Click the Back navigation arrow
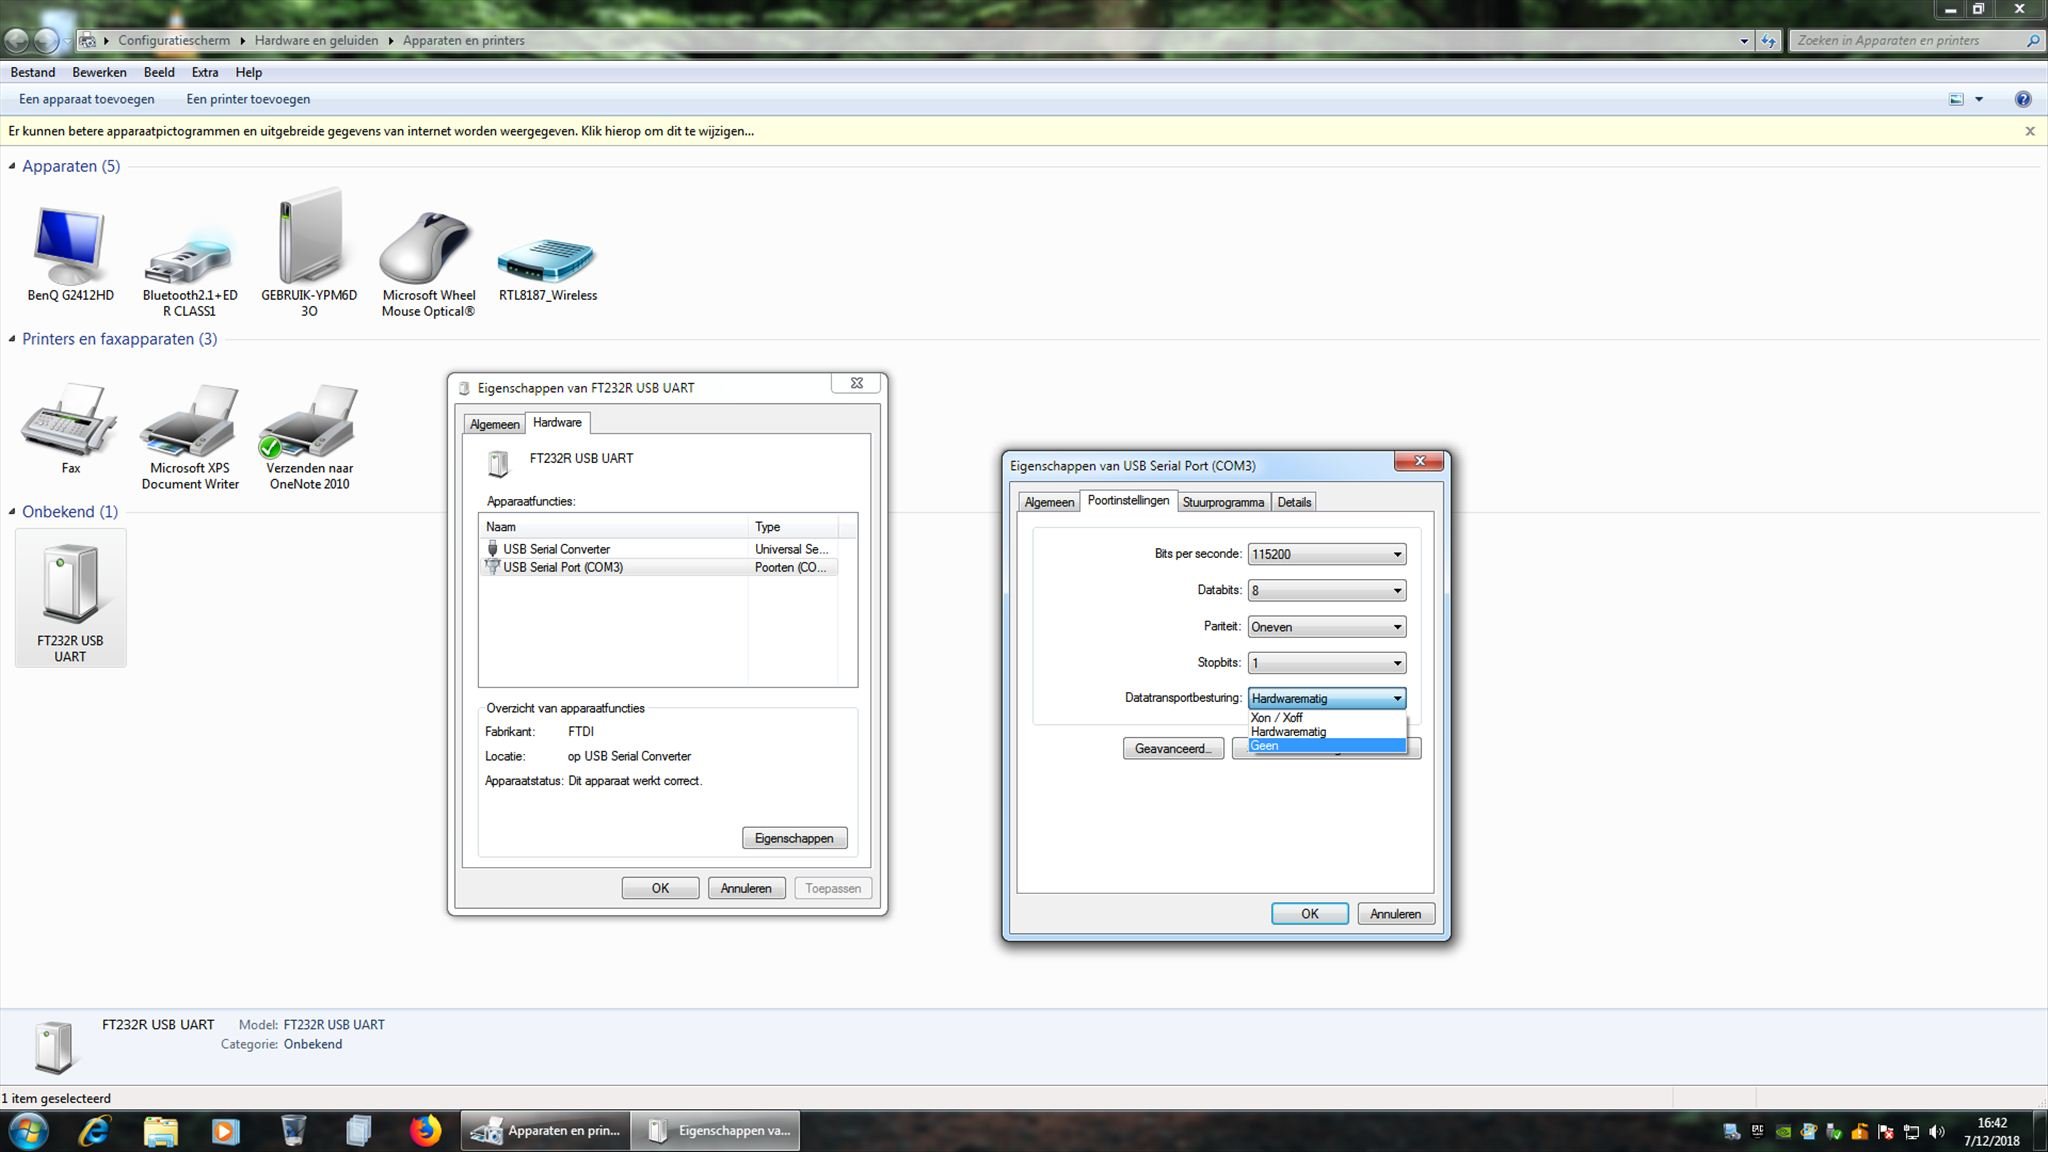The width and height of the screenshot is (2048, 1152). click(16, 40)
